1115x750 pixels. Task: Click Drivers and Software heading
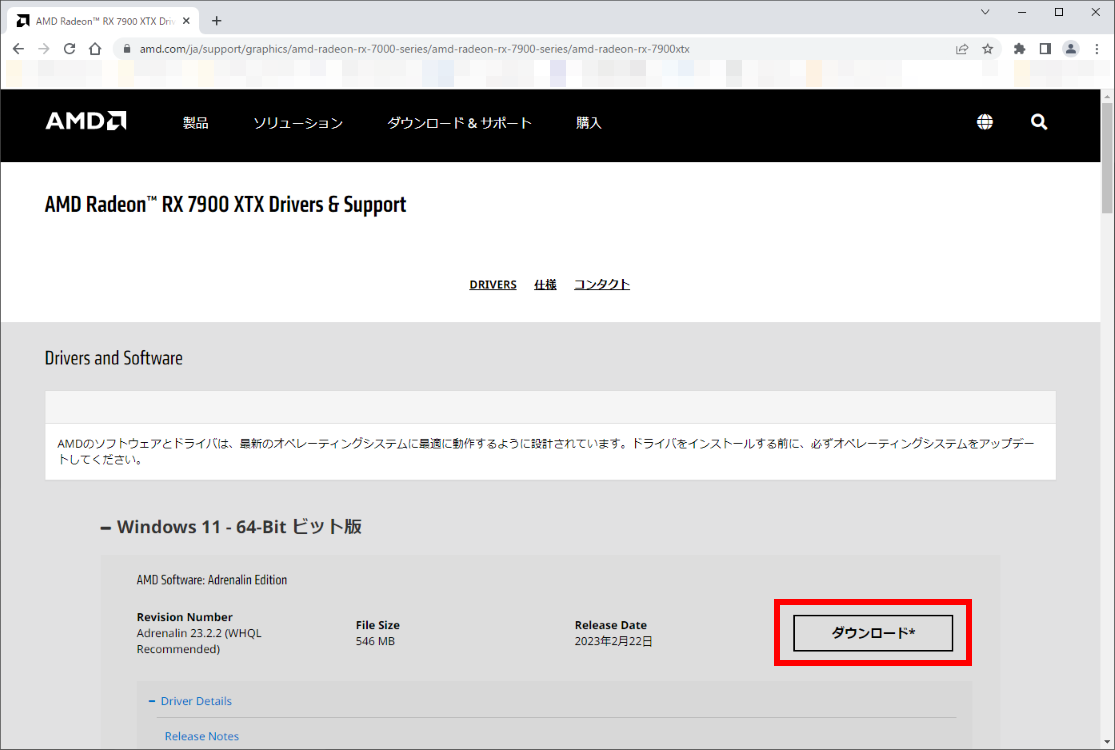tap(114, 358)
